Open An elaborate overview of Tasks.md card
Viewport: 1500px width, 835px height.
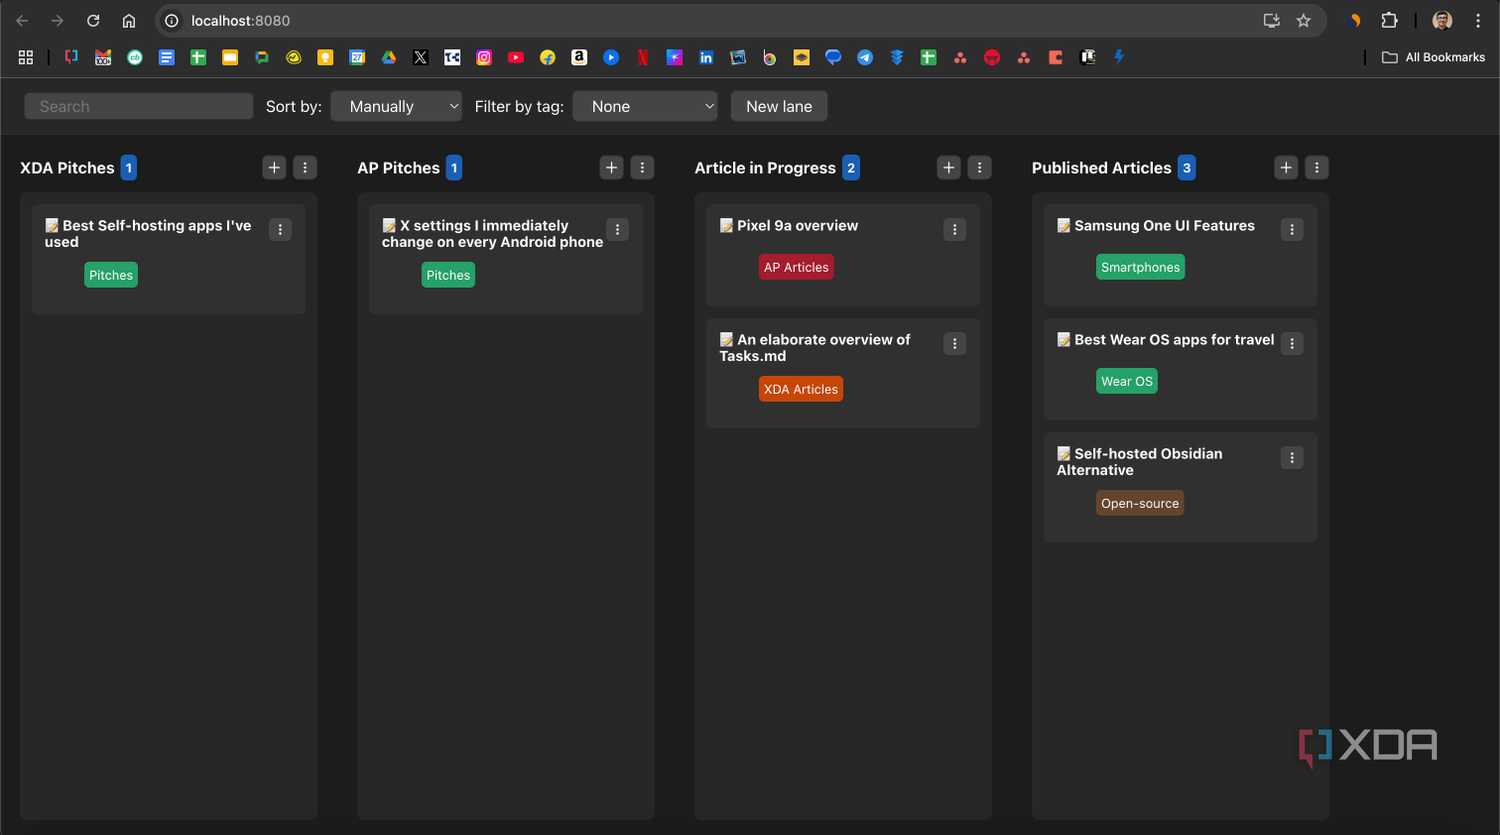(x=843, y=374)
